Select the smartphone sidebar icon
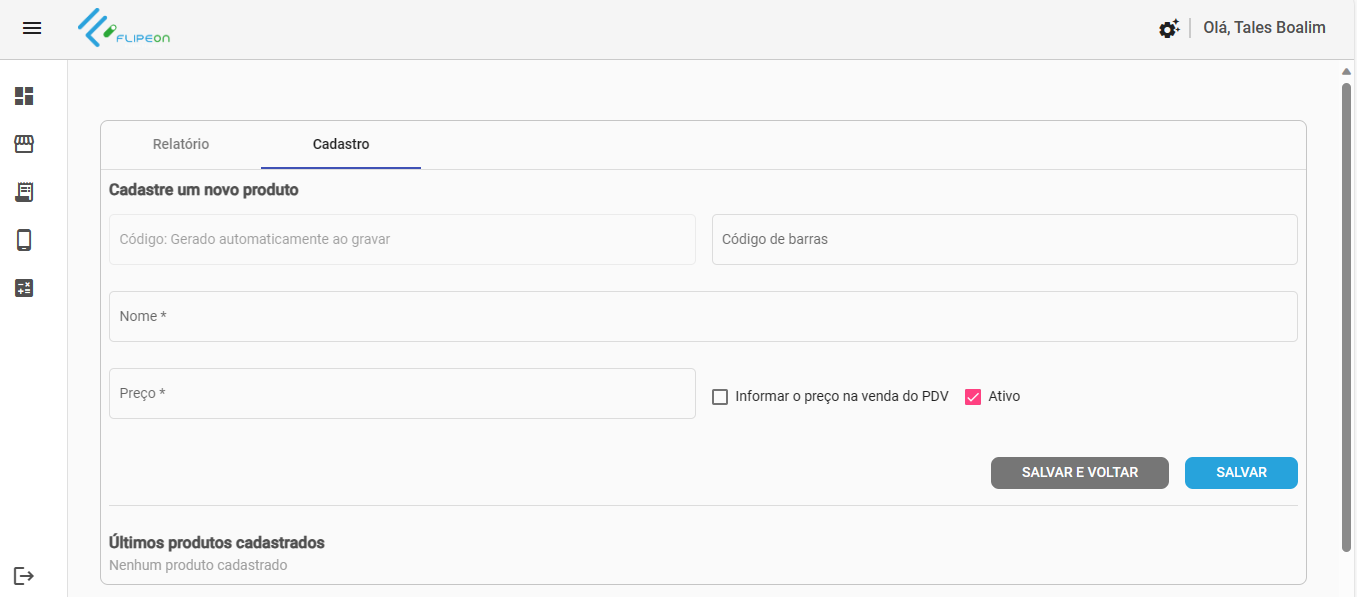1357x597 pixels. click(x=24, y=240)
